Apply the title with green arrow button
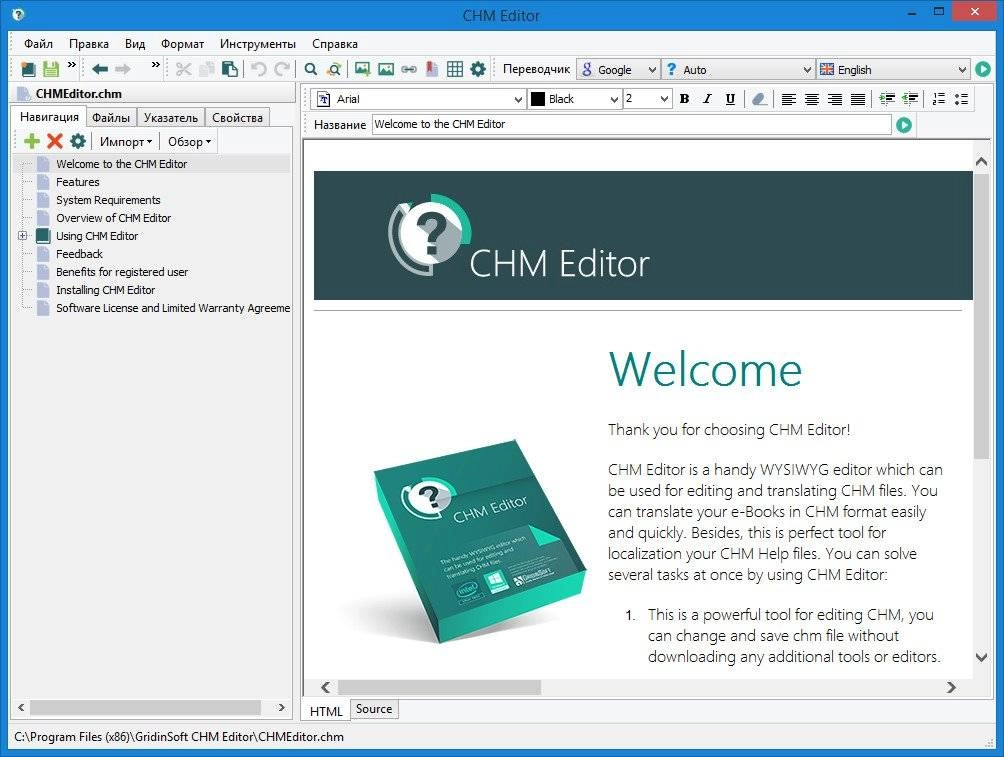This screenshot has height=757, width=1004. 903,125
